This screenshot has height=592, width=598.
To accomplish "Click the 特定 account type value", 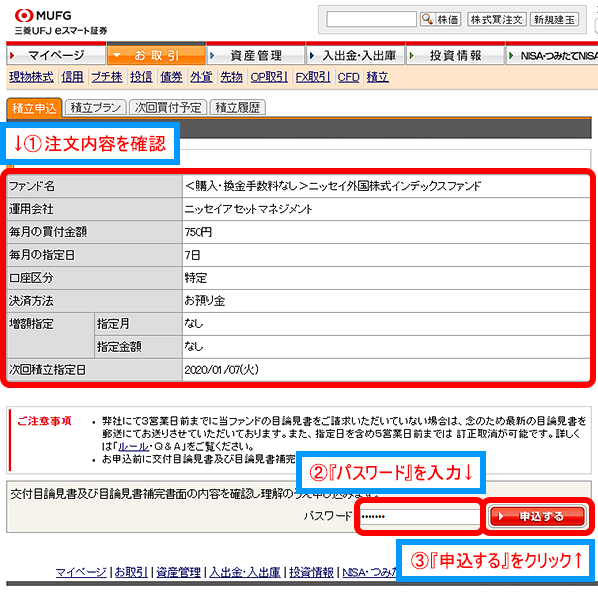I will 196,278.
